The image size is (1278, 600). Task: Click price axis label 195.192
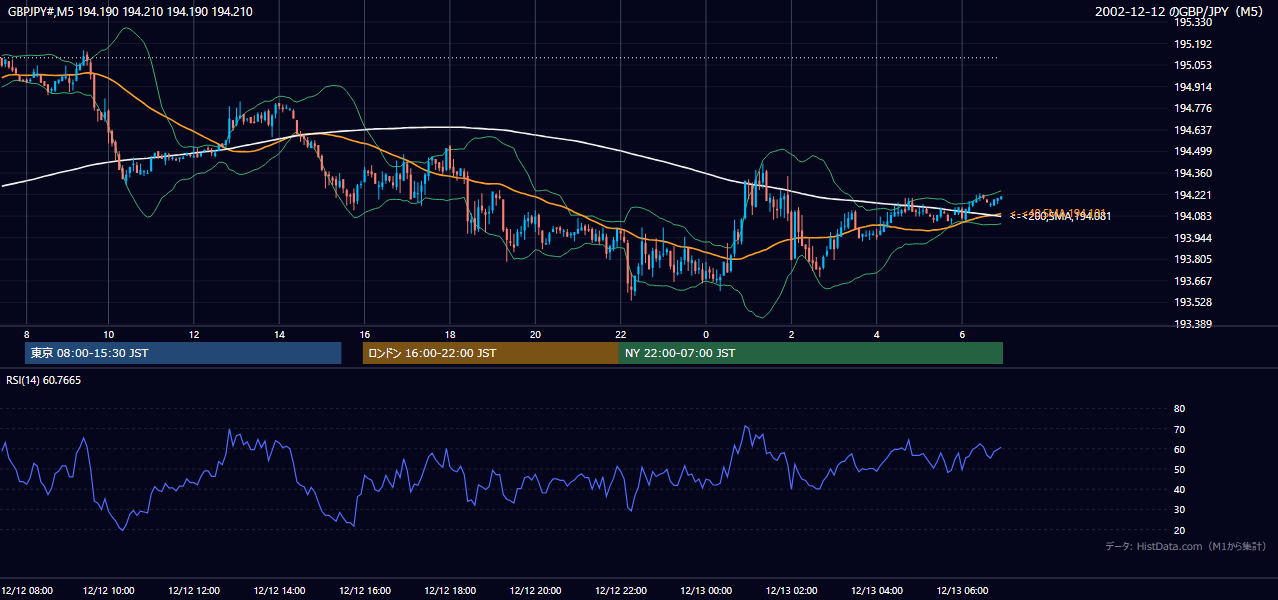pos(1193,44)
